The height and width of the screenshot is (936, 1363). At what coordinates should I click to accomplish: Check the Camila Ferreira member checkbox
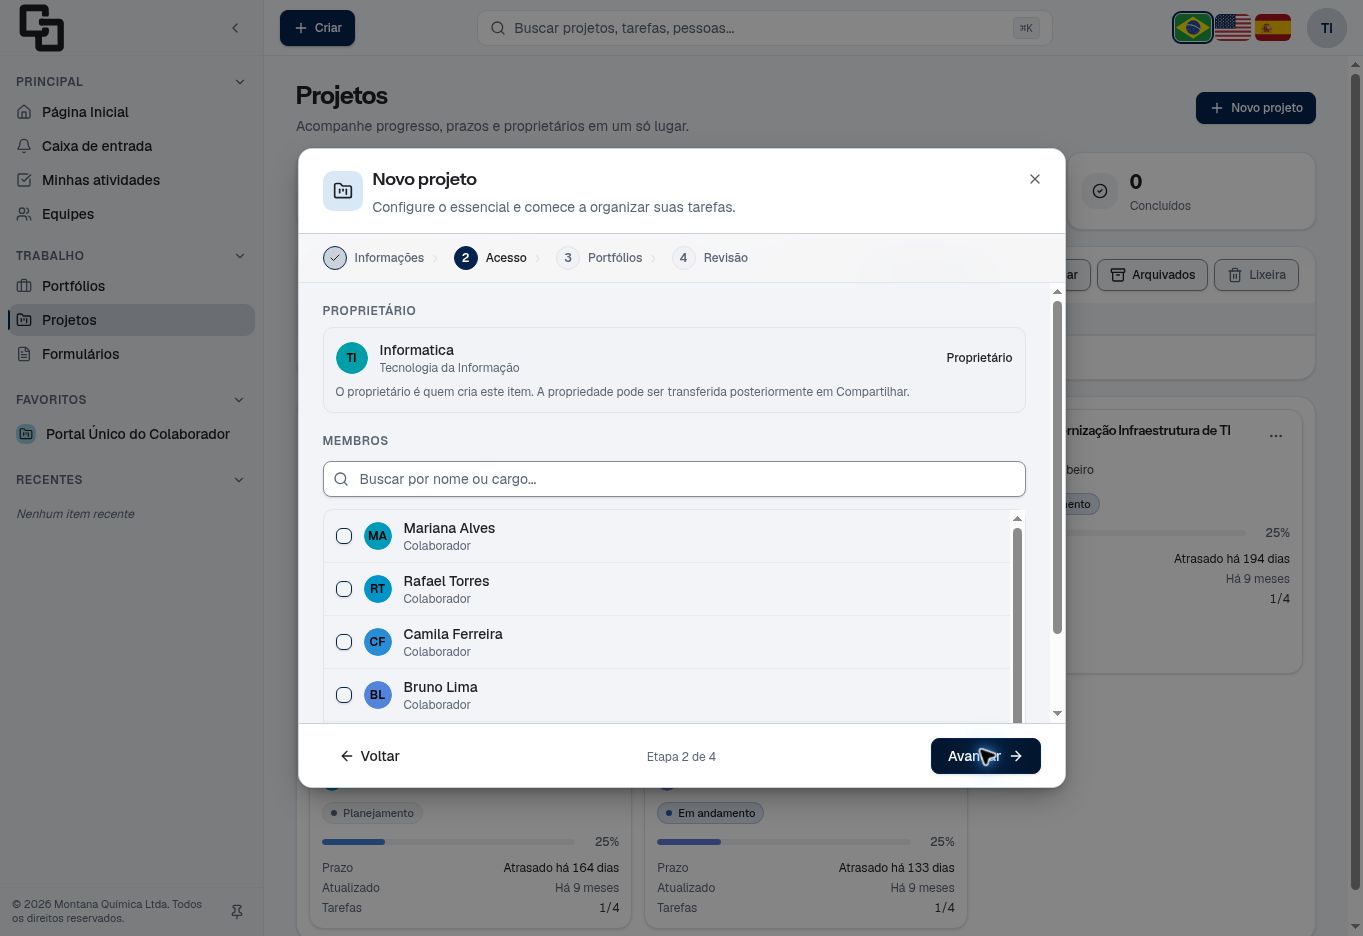pos(344,642)
